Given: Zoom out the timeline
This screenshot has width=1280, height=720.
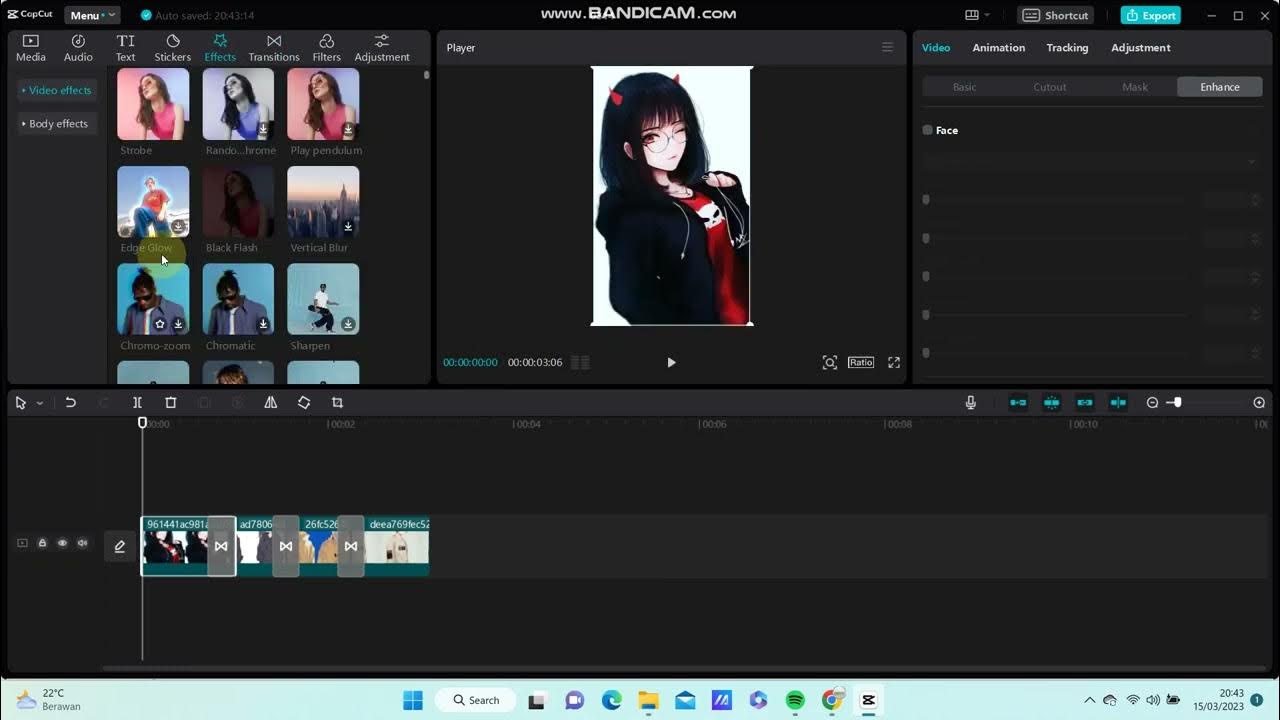Looking at the screenshot, I should tap(1152, 402).
